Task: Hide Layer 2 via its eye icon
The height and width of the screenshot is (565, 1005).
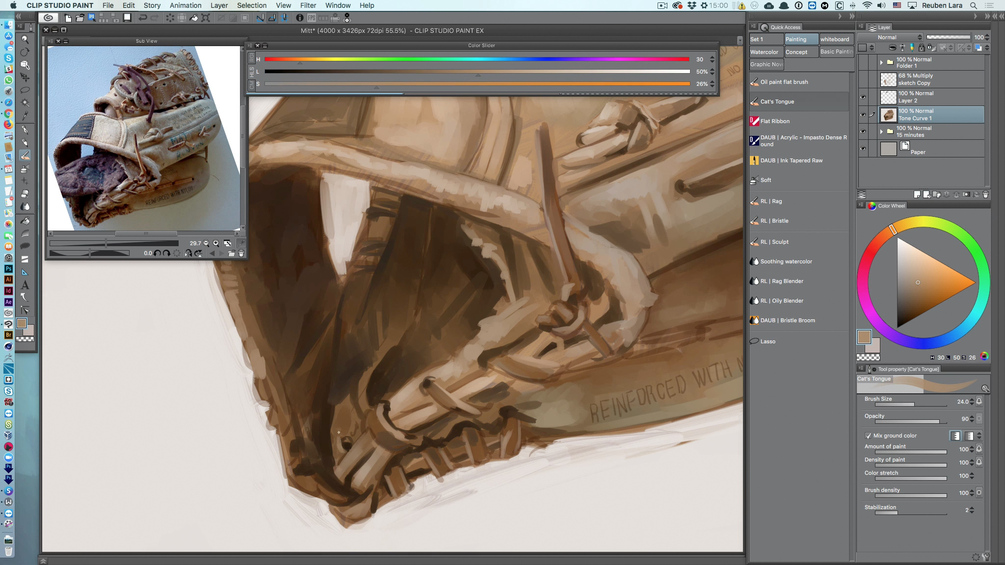Action: coord(864,97)
